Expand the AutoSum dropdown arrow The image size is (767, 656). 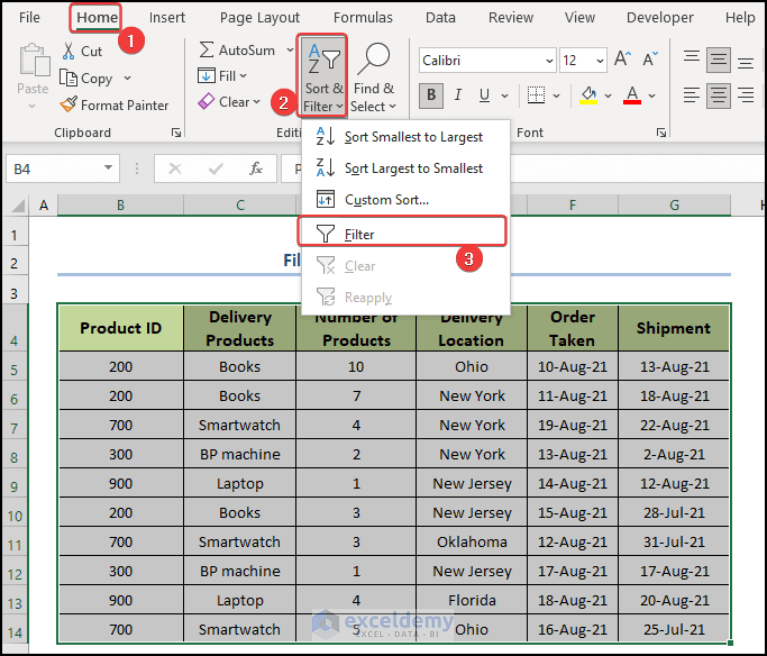pos(290,50)
